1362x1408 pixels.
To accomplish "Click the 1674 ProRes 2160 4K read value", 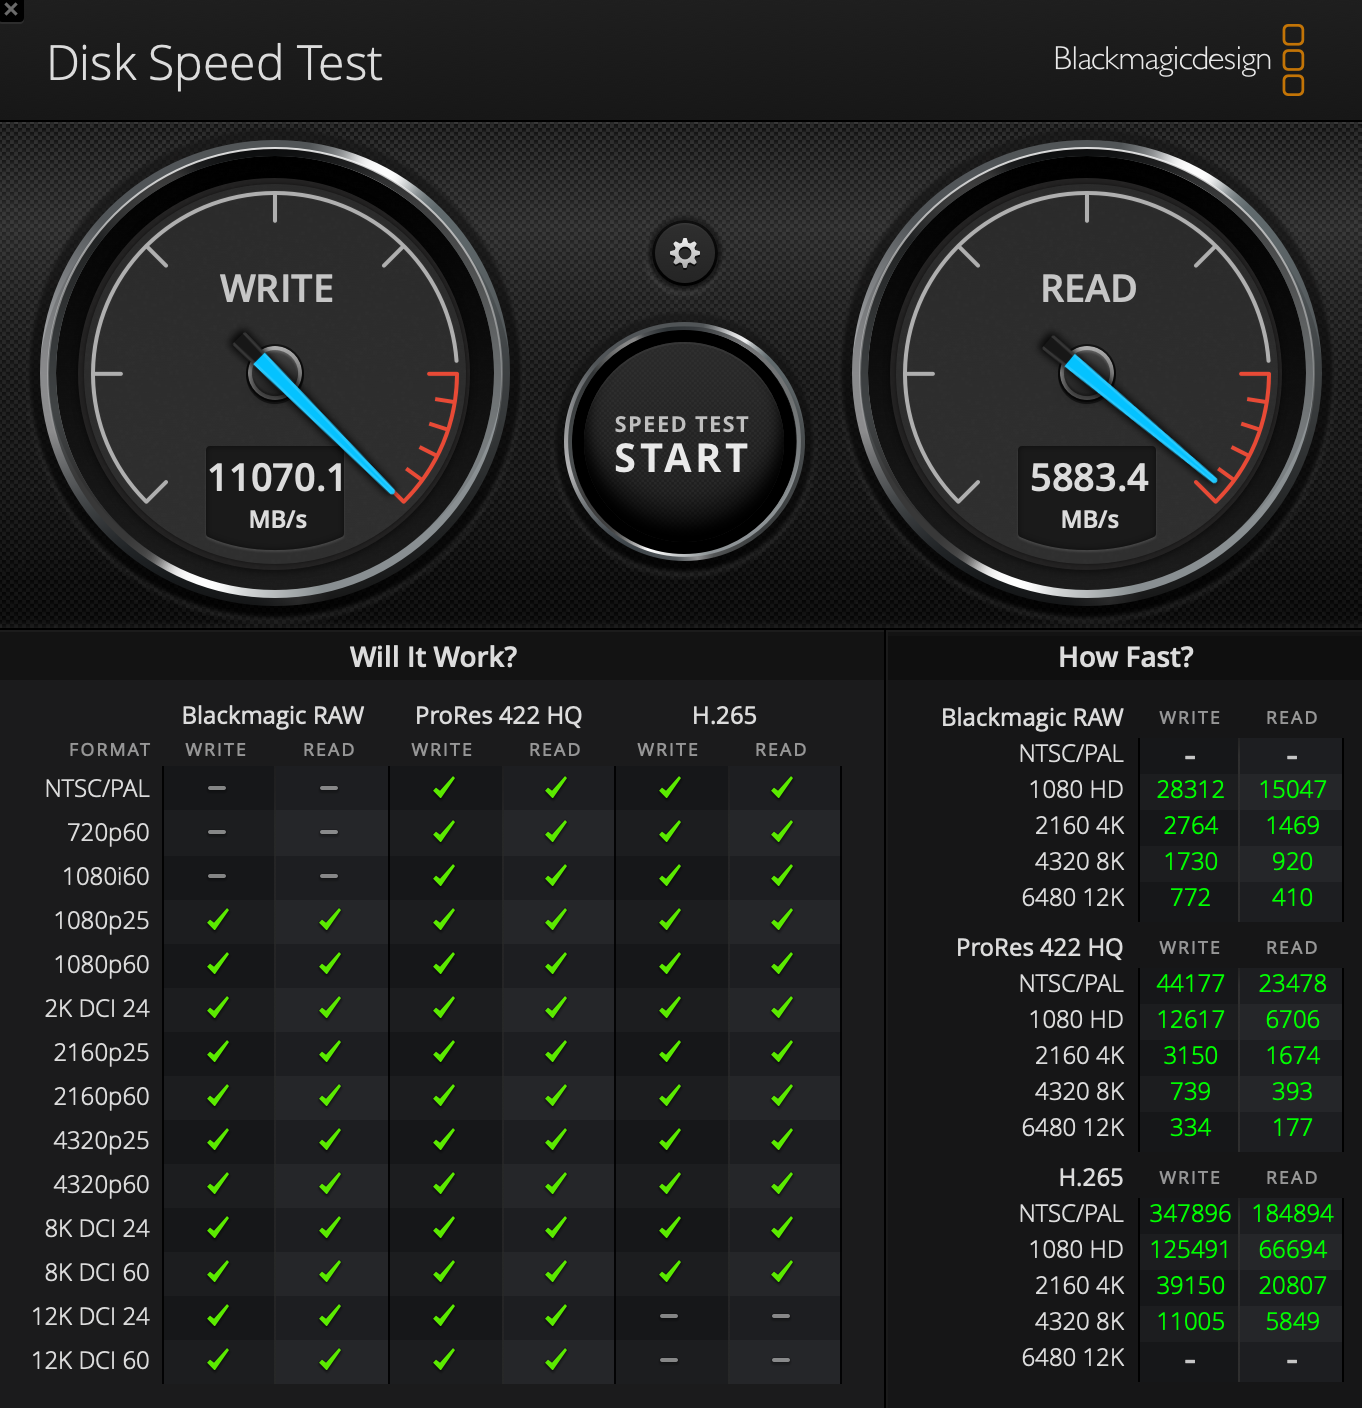I will (1292, 1056).
